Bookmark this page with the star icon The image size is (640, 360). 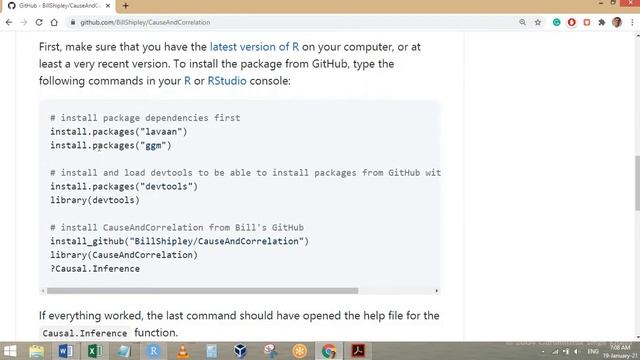pos(538,22)
